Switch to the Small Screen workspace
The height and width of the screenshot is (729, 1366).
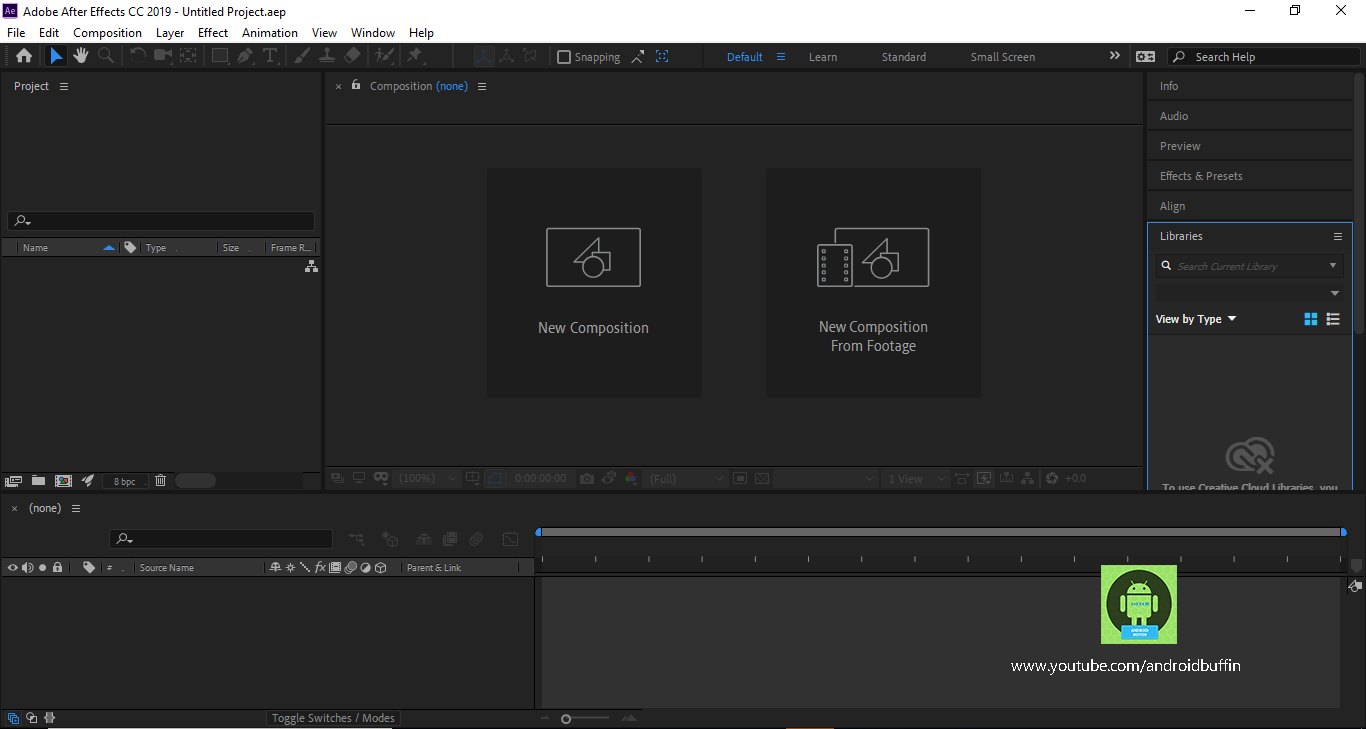[1002, 57]
